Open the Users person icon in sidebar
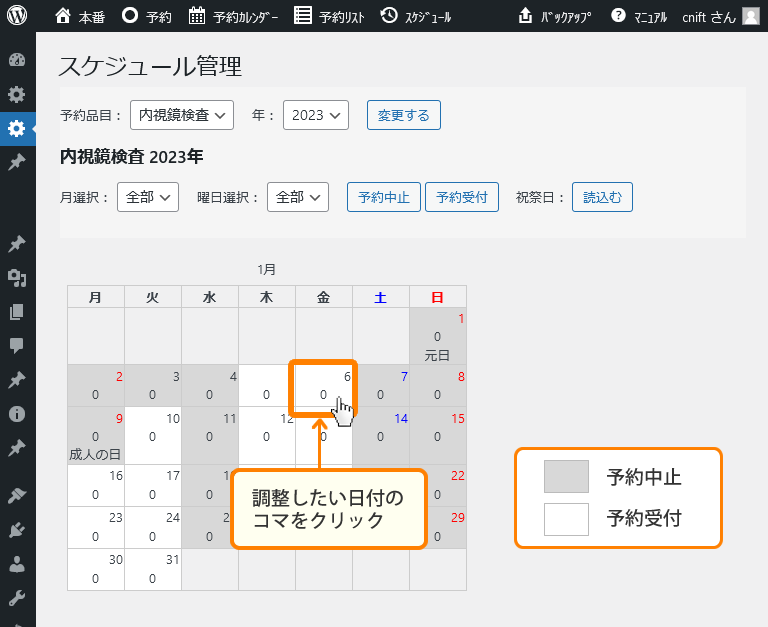This screenshot has height=627, width=768. pos(17,564)
